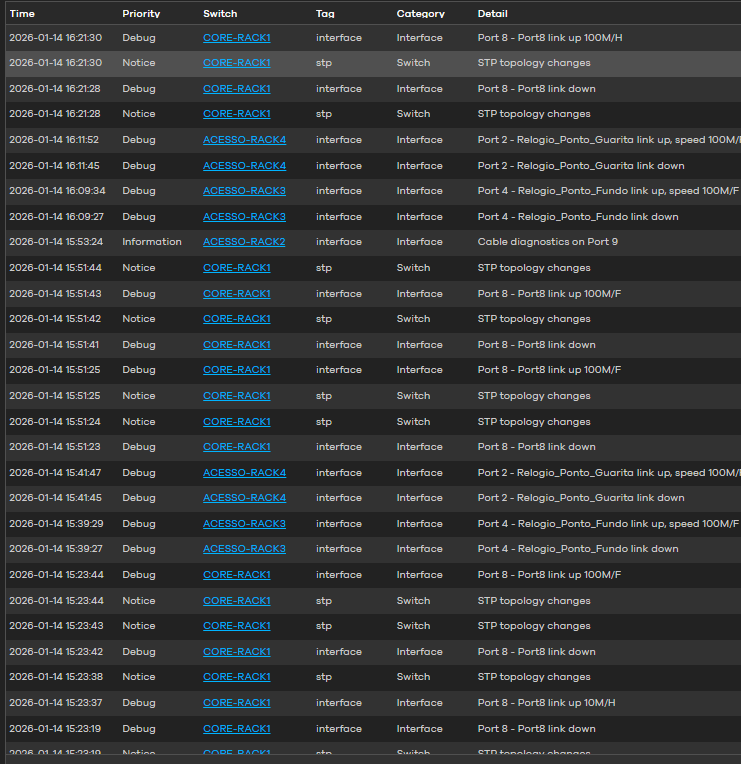Select timestamp 2026-01-14 16:09:34

(57, 191)
